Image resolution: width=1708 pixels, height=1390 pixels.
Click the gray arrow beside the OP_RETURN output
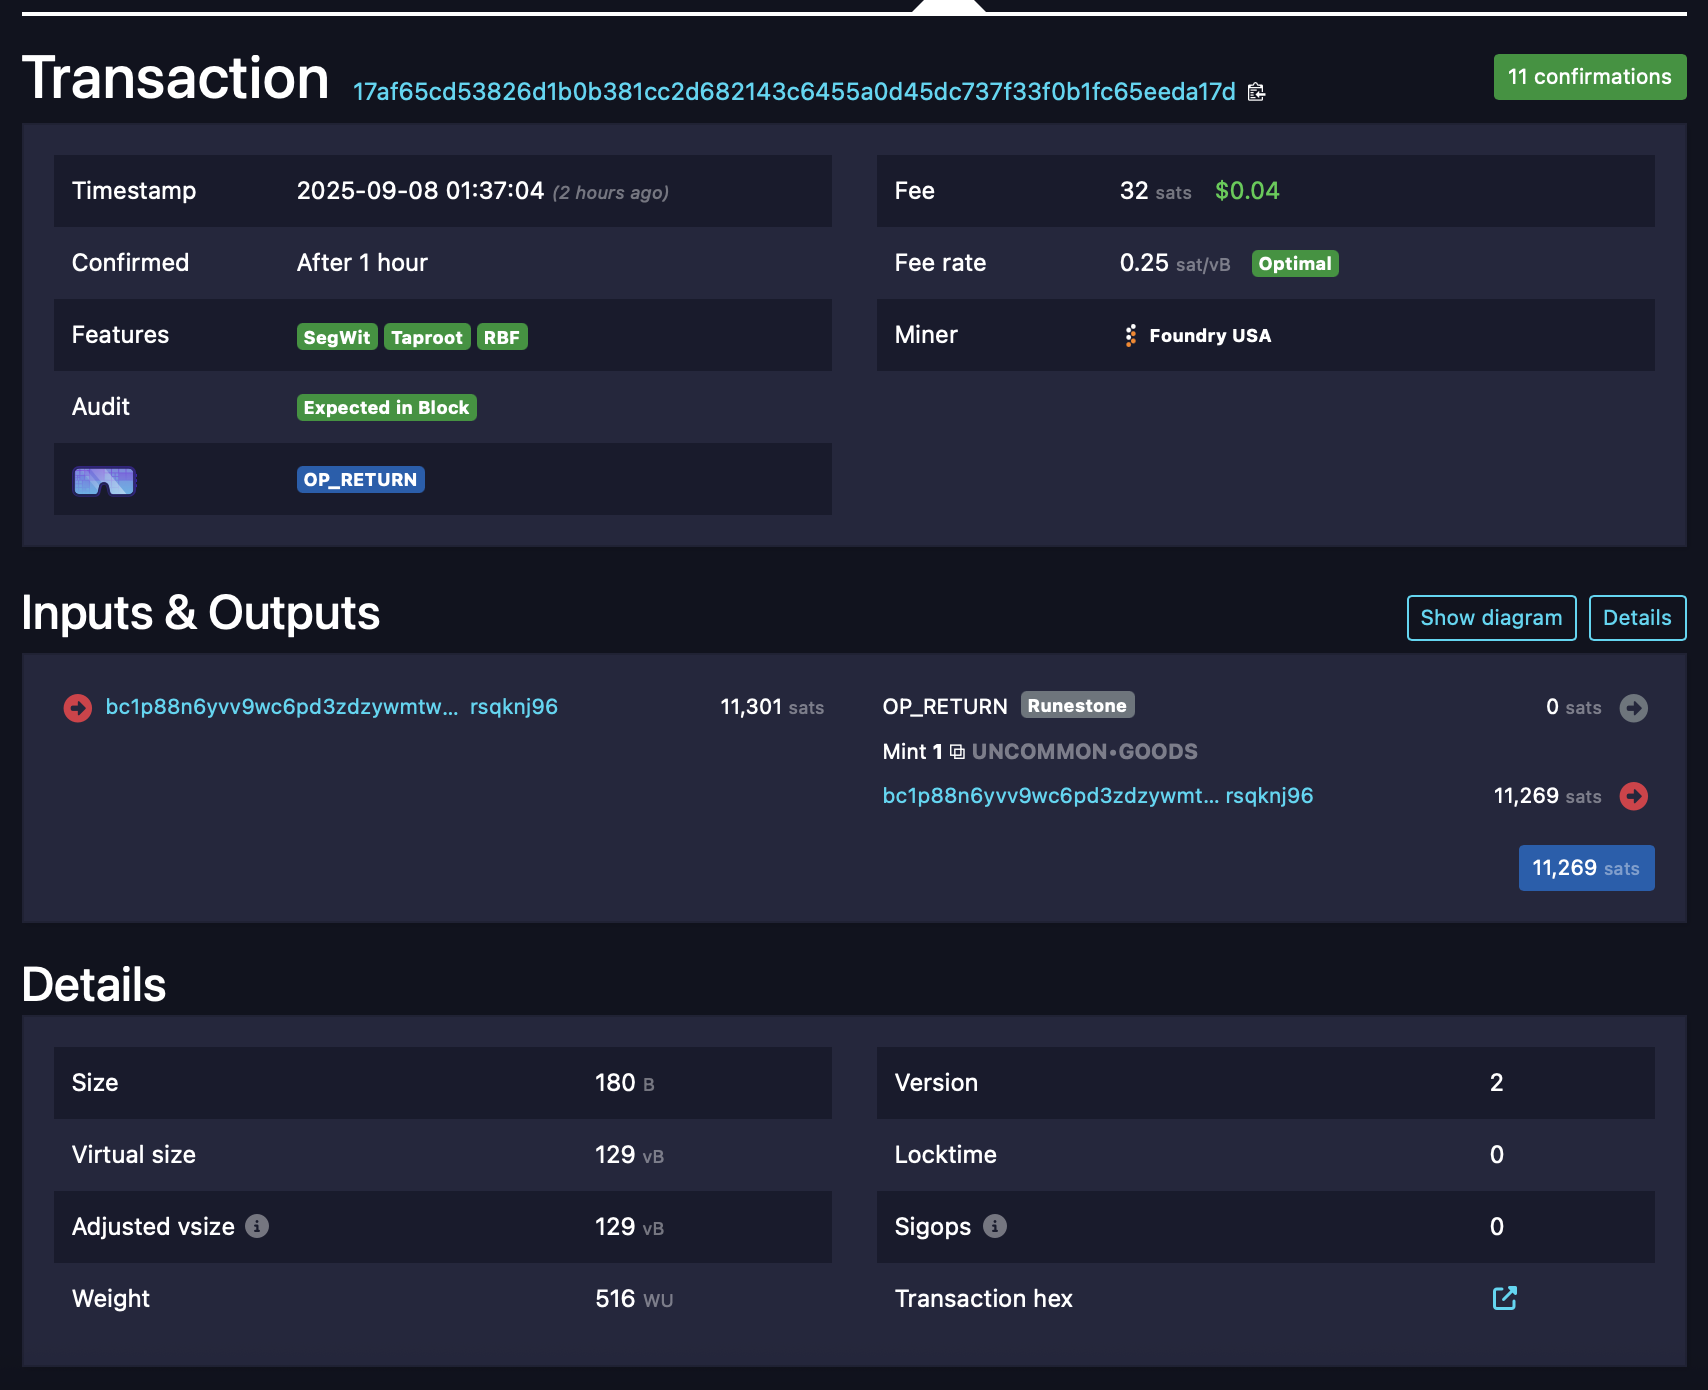point(1634,708)
